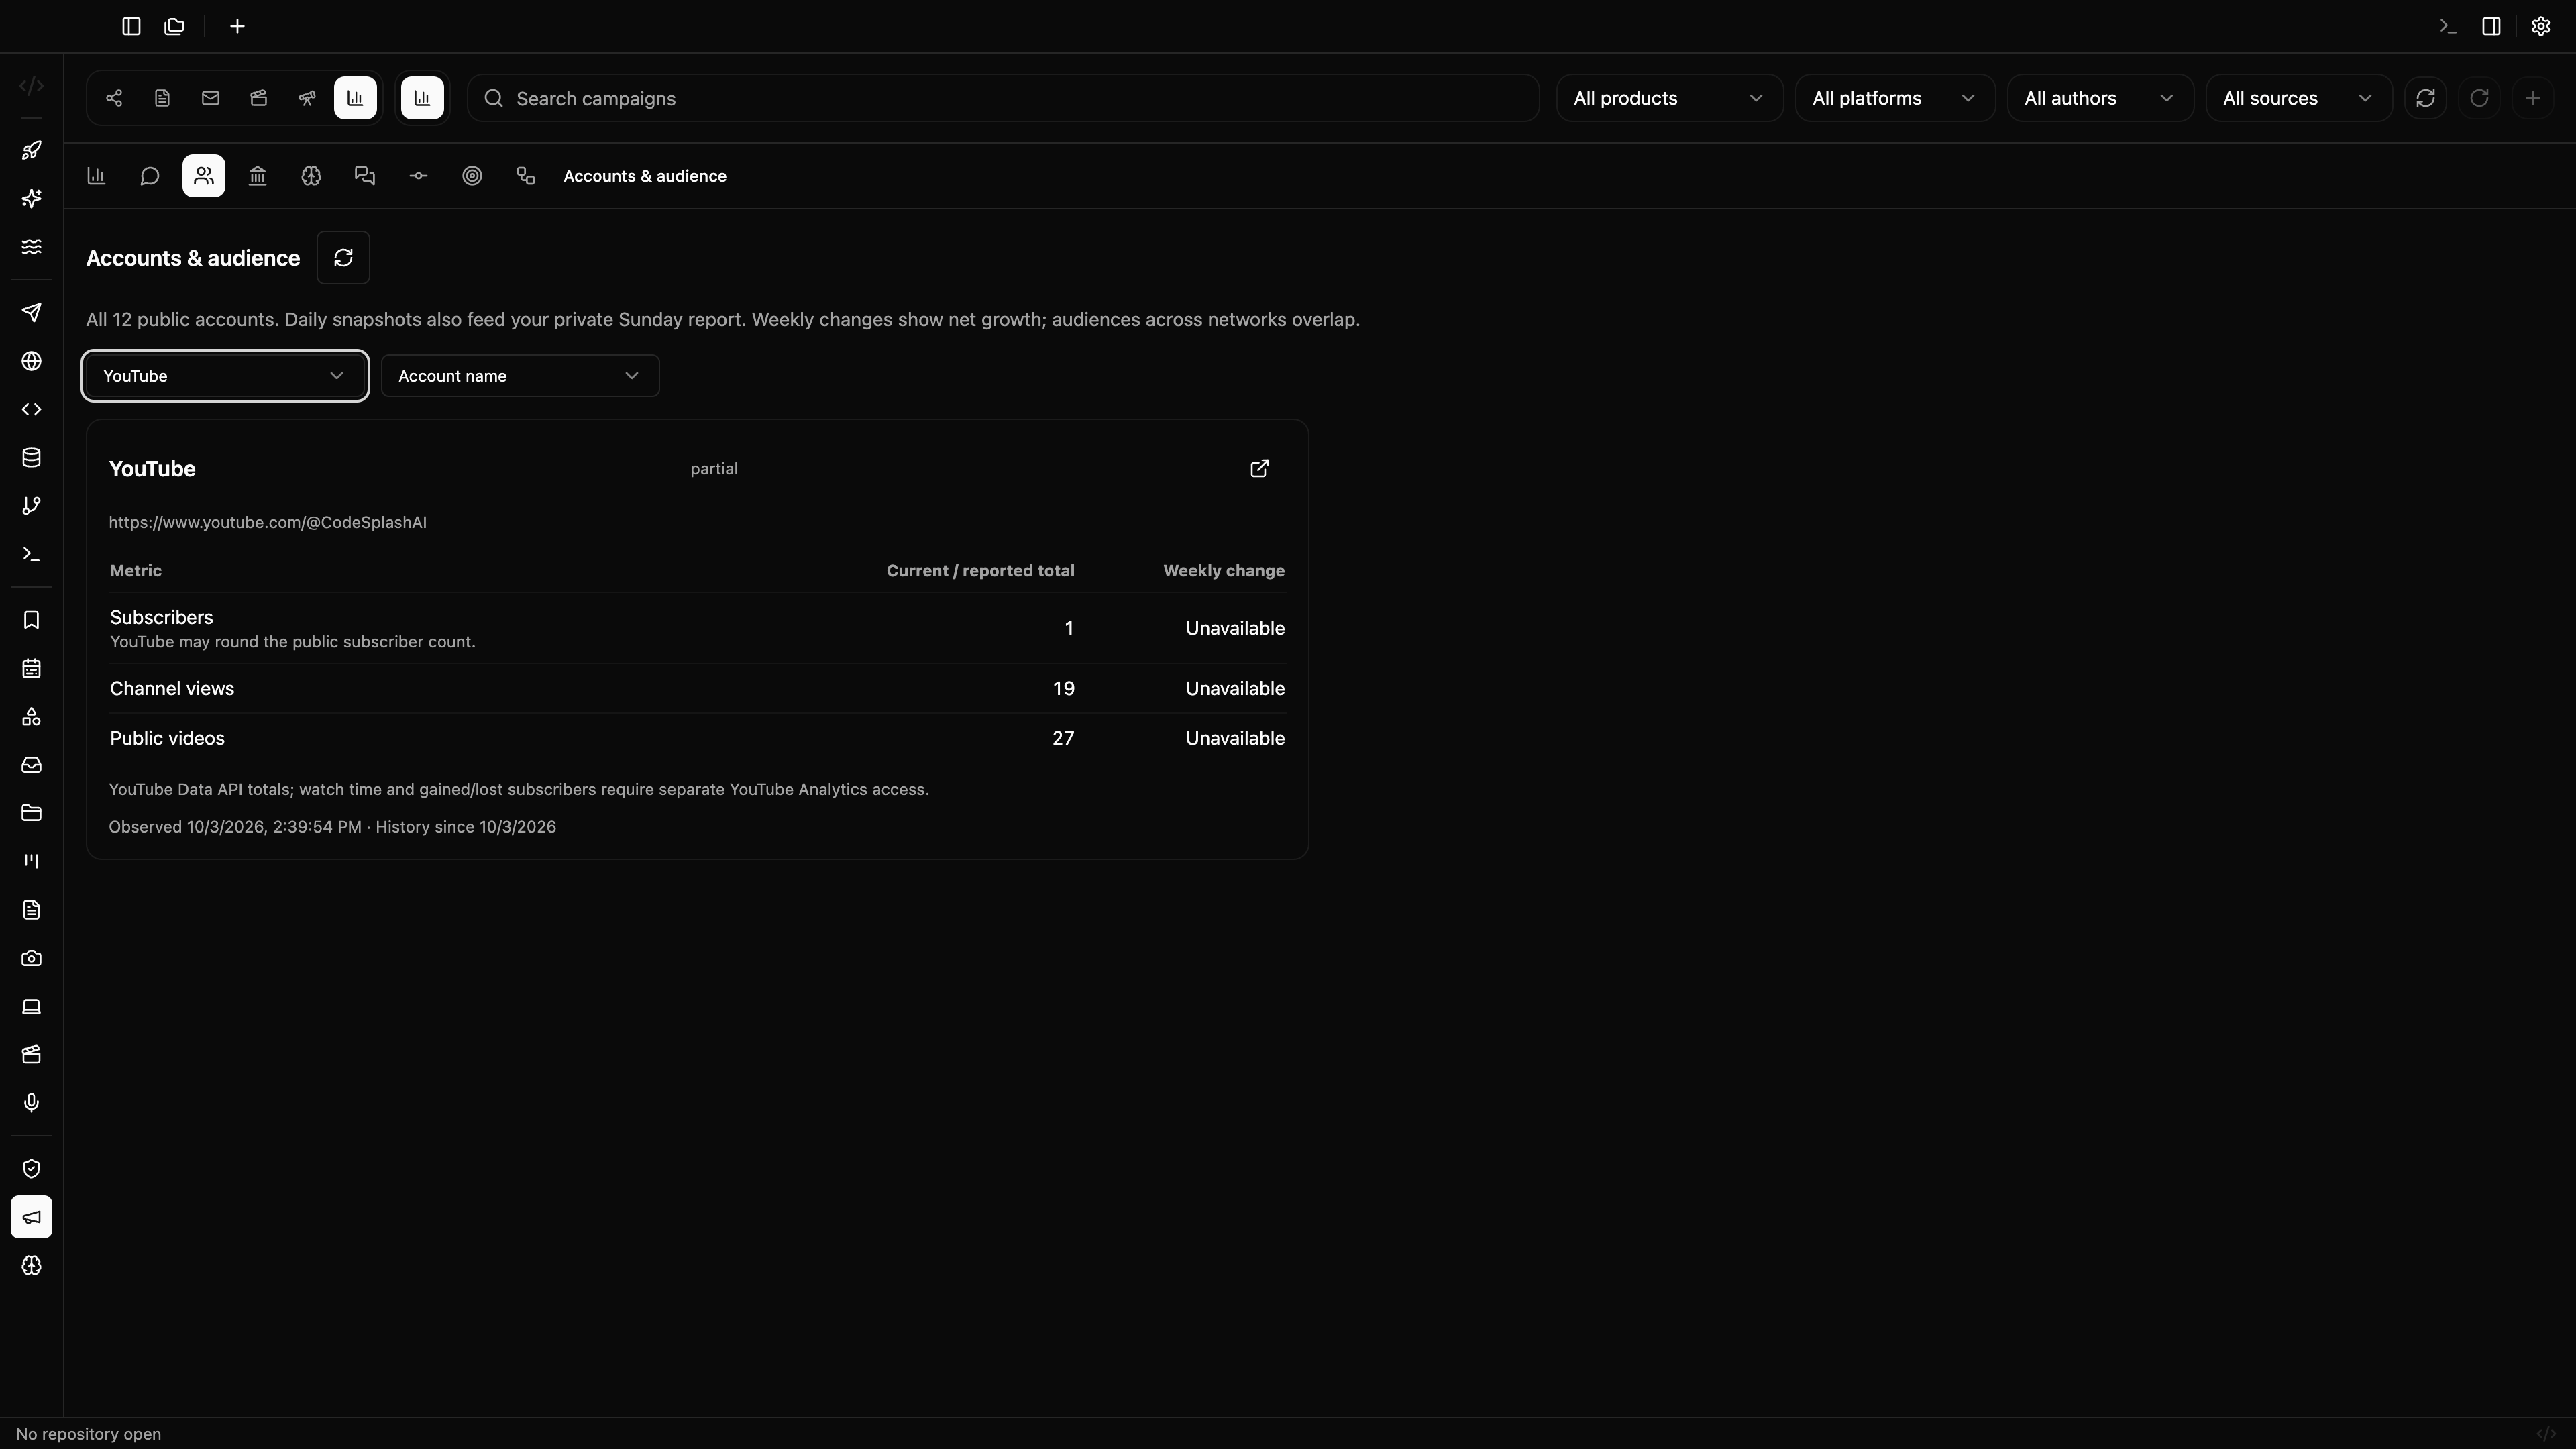Select the target icon tab

(x=472, y=176)
